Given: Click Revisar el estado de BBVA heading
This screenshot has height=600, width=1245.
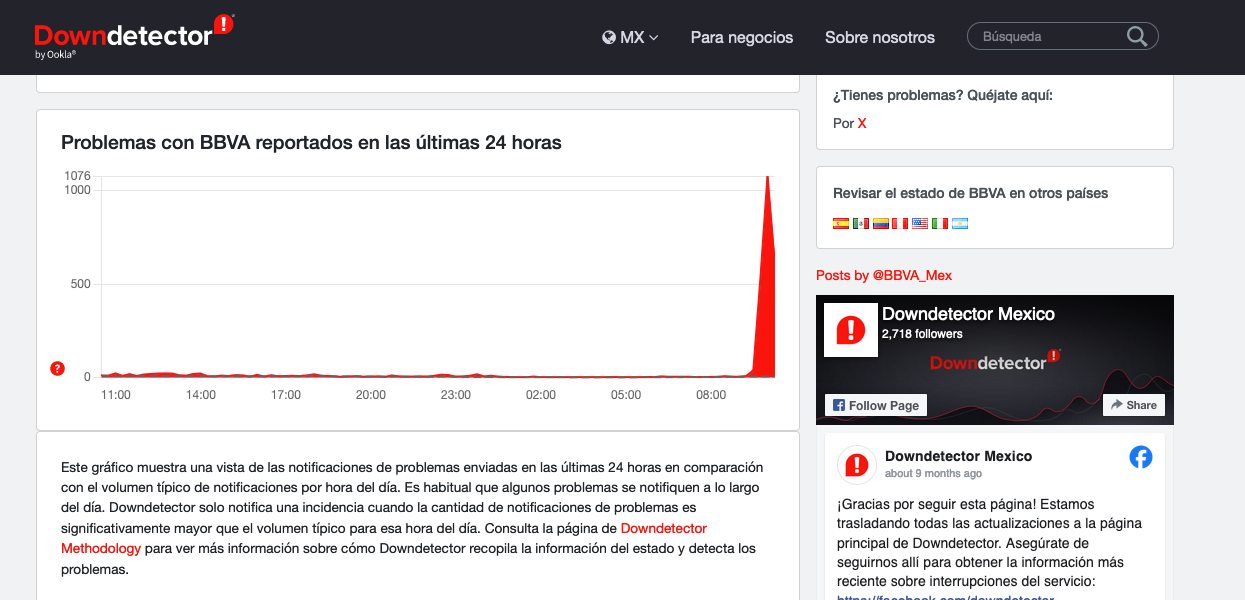Looking at the screenshot, I should [x=970, y=193].
